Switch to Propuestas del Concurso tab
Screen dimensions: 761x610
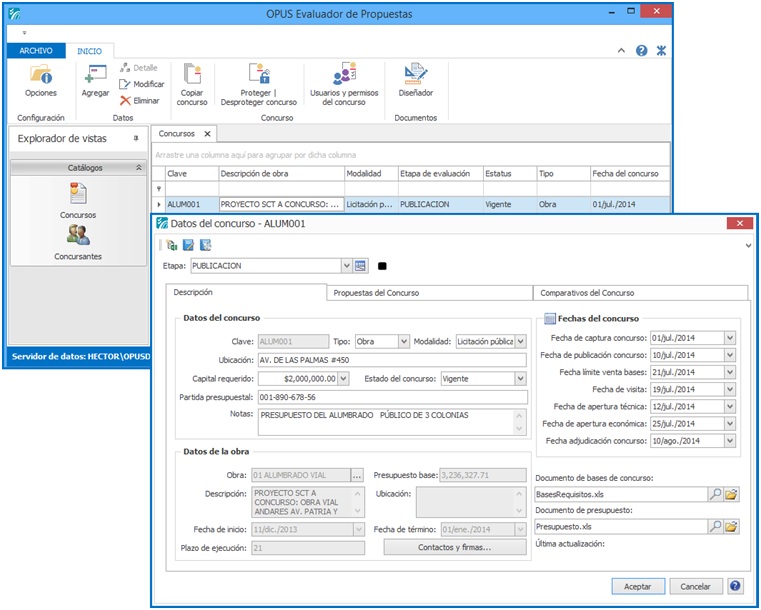[430, 293]
